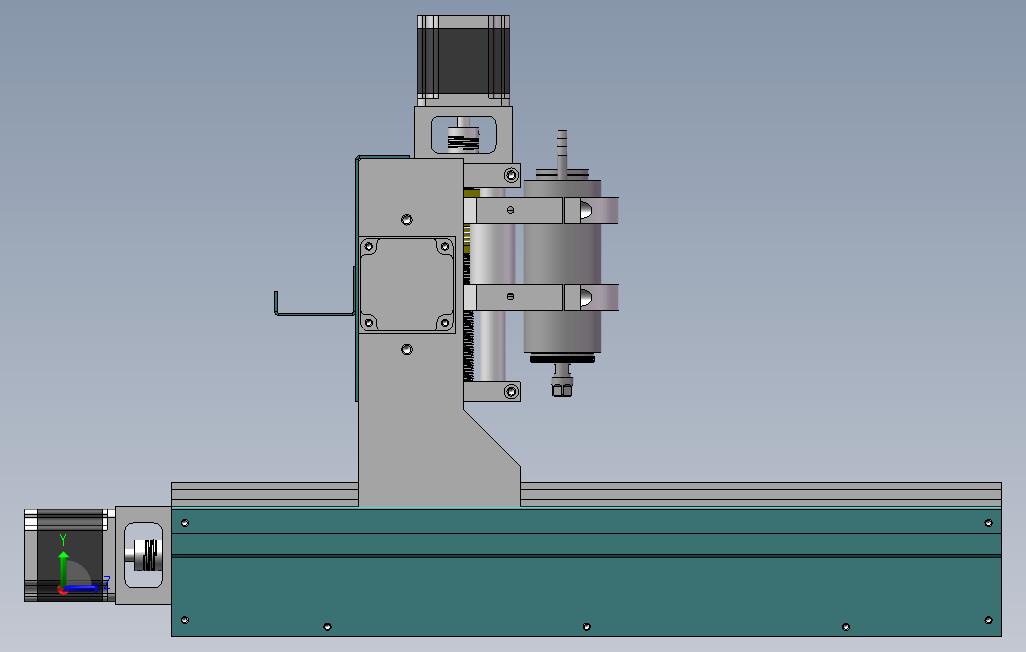Click the top-right corner screw of the teal plate
This screenshot has width=1026, height=652.
click(x=988, y=522)
